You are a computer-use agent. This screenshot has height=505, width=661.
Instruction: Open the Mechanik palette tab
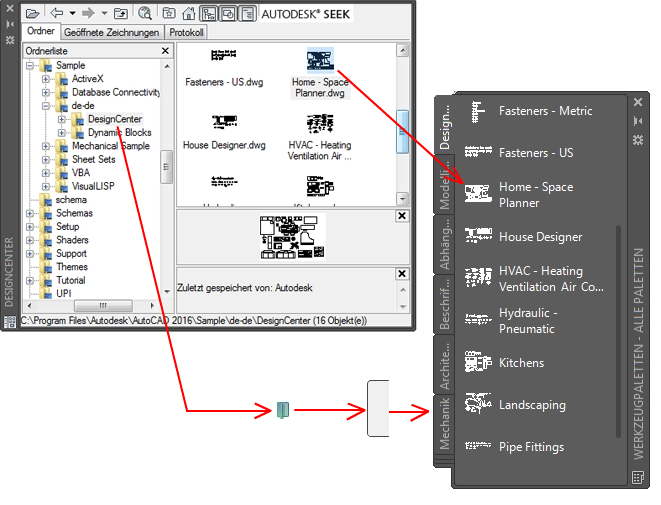[445, 424]
